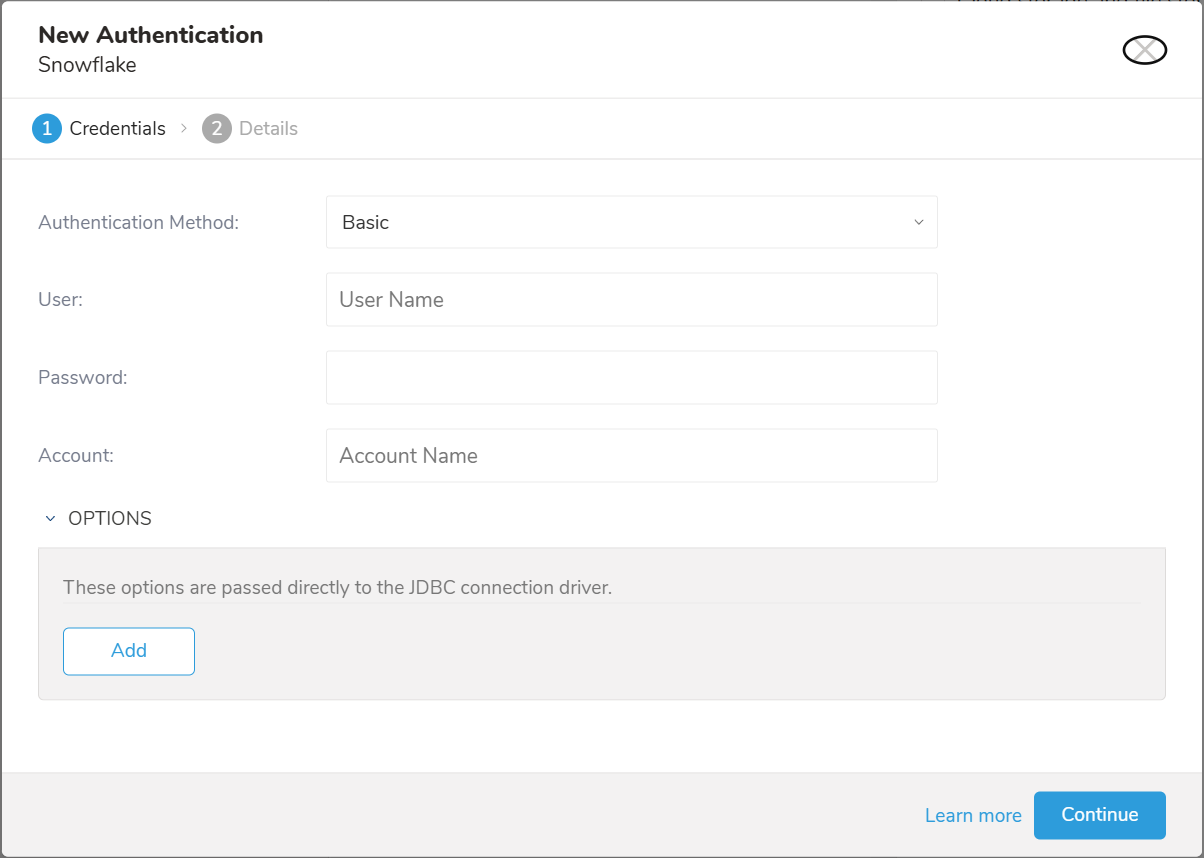Click the OPTIONS section heading text

coord(110,519)
